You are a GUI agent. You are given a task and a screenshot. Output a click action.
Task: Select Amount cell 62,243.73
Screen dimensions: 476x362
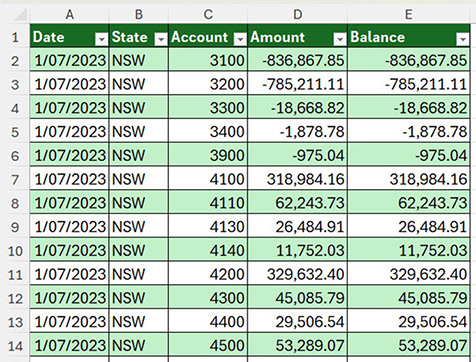pyautogui.click(x=297, y=203)
